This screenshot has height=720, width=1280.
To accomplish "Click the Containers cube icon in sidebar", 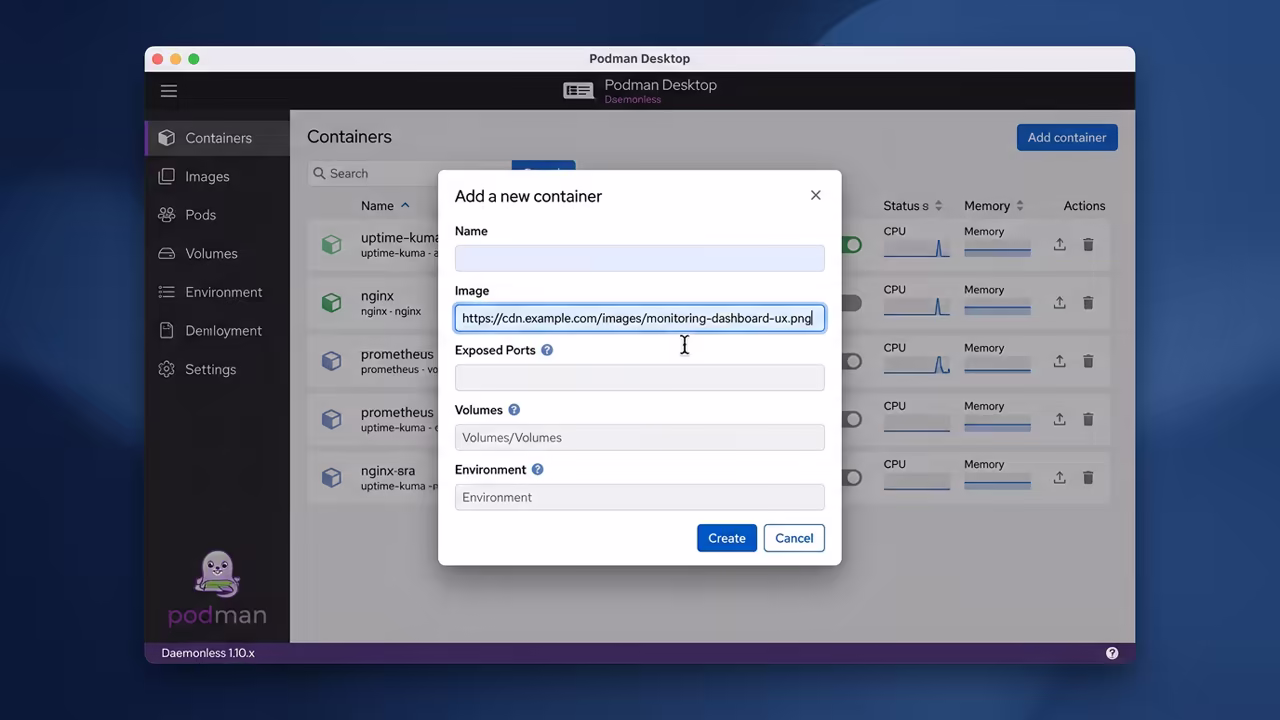I will click(167, 138).
